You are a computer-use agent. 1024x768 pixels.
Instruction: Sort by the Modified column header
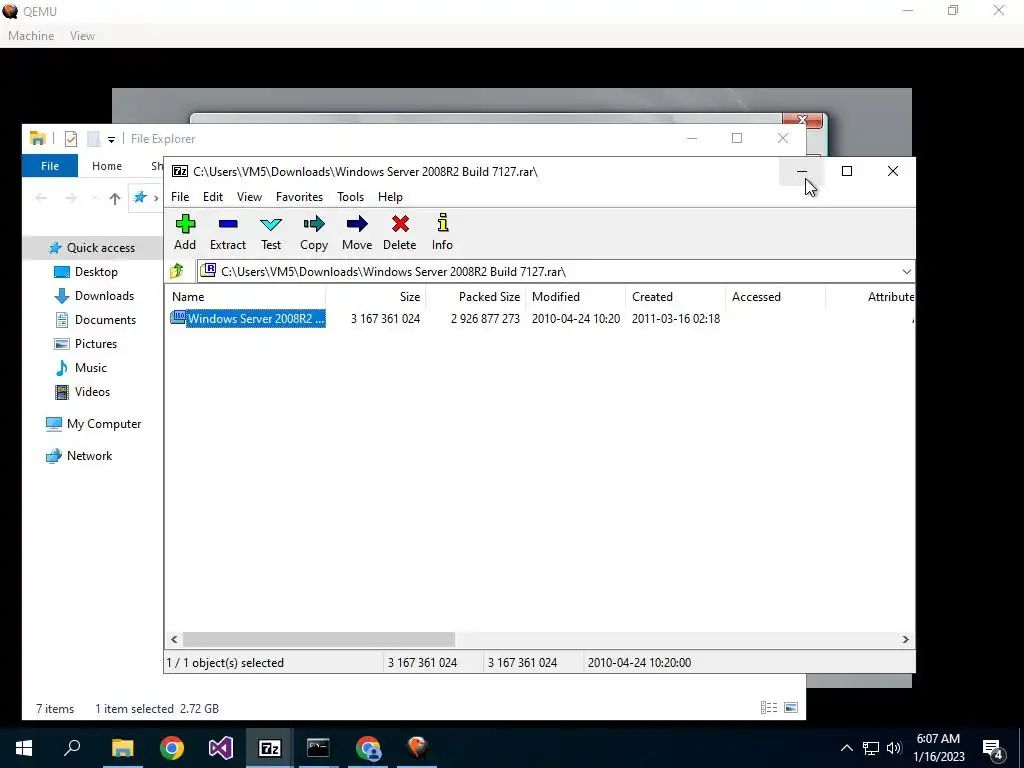pos(575,296)
